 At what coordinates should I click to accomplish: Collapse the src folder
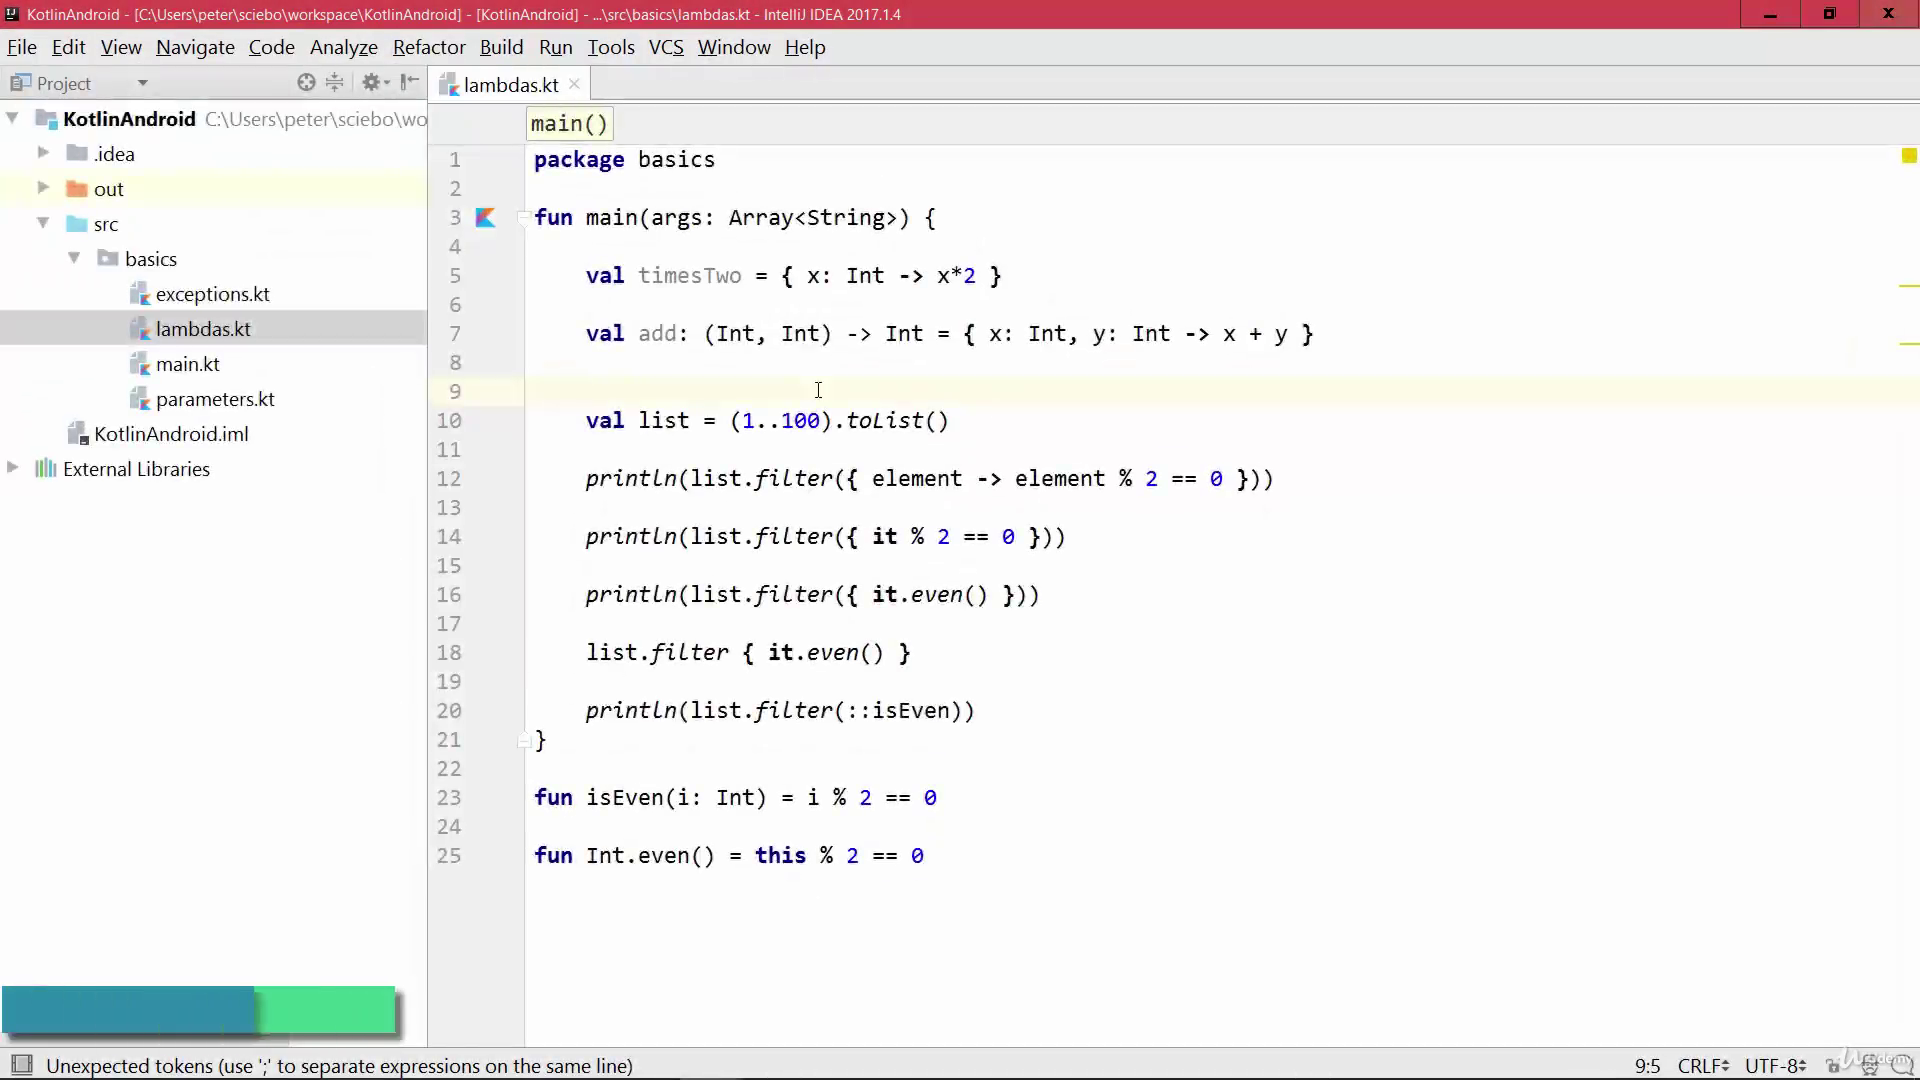pyautogui.click(x=43, y=223)
